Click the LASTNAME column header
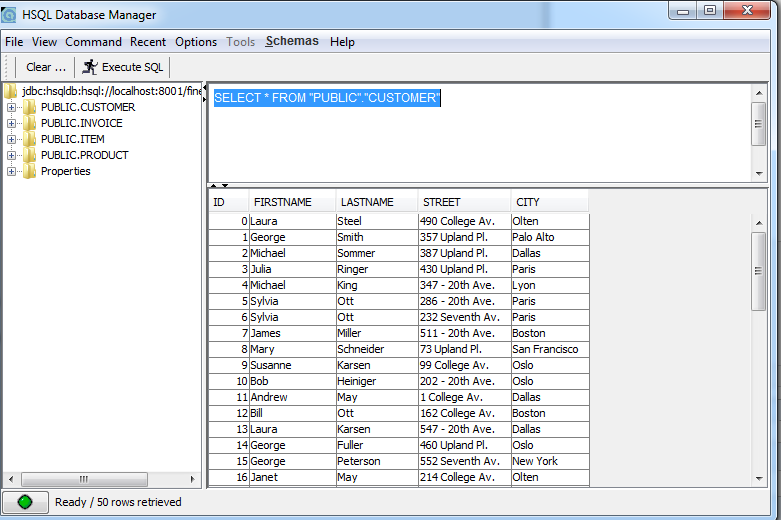 tap(377, 202)
